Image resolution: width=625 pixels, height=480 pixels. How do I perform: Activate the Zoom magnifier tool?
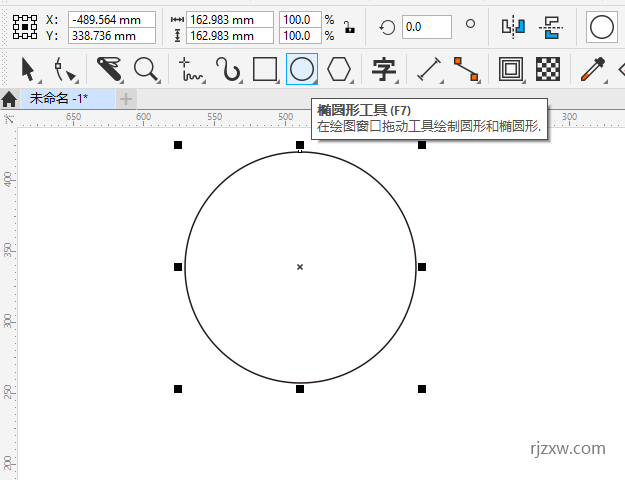pos(147,69)
